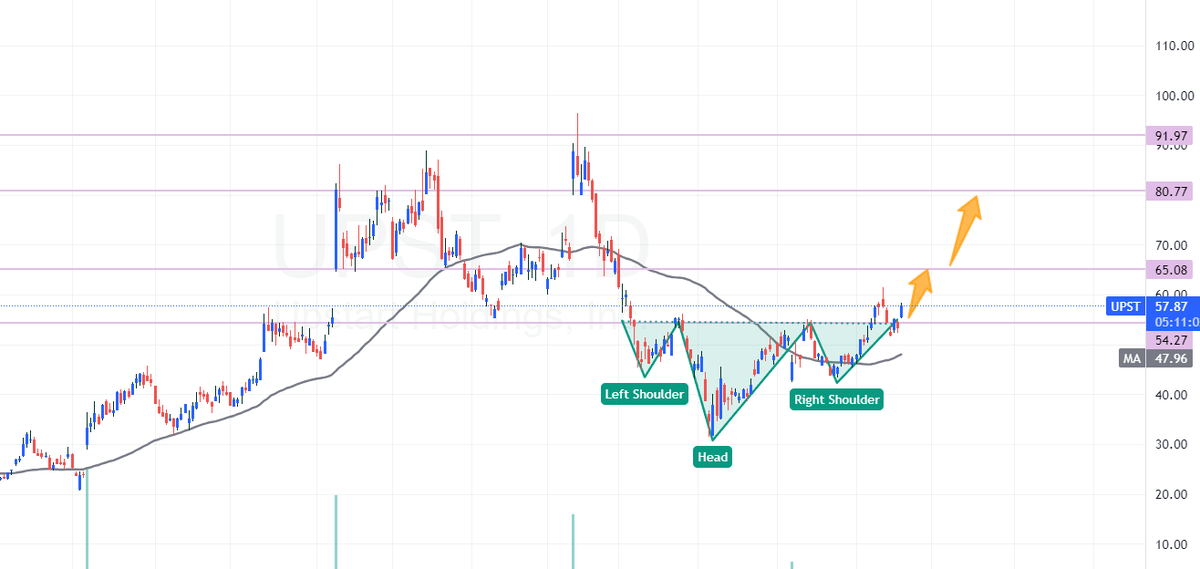Select the 65.08 price level label
This screenshot has width=1200, height=569.
click(1172, 269)
